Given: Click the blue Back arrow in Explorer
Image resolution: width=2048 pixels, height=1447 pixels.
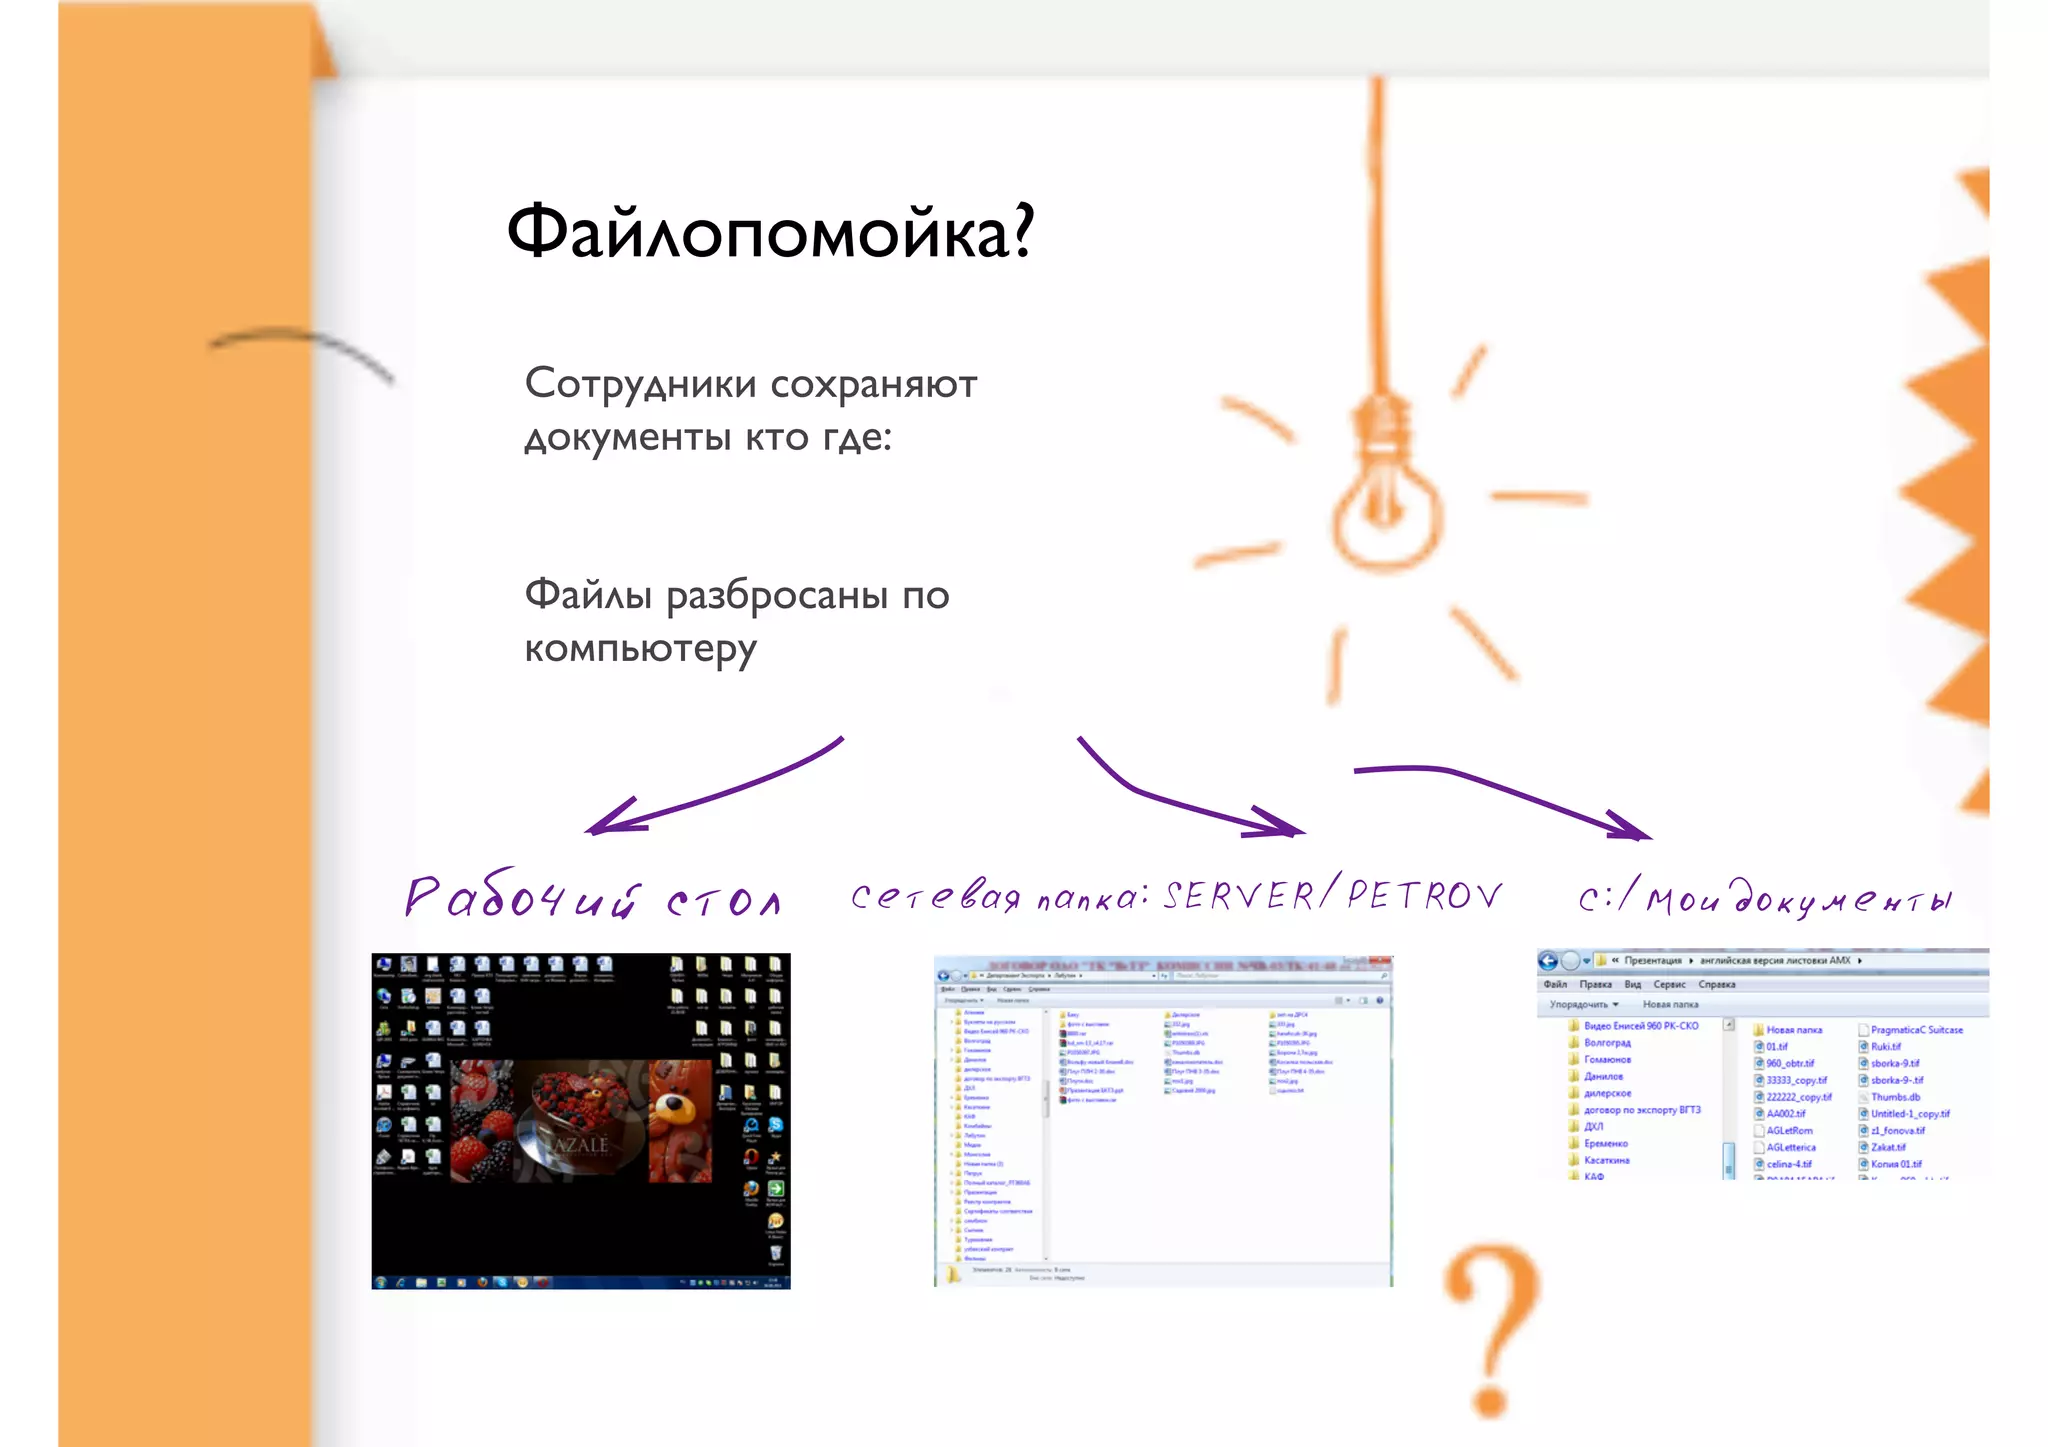Looking at the screenshot, I should point(1548,961).
